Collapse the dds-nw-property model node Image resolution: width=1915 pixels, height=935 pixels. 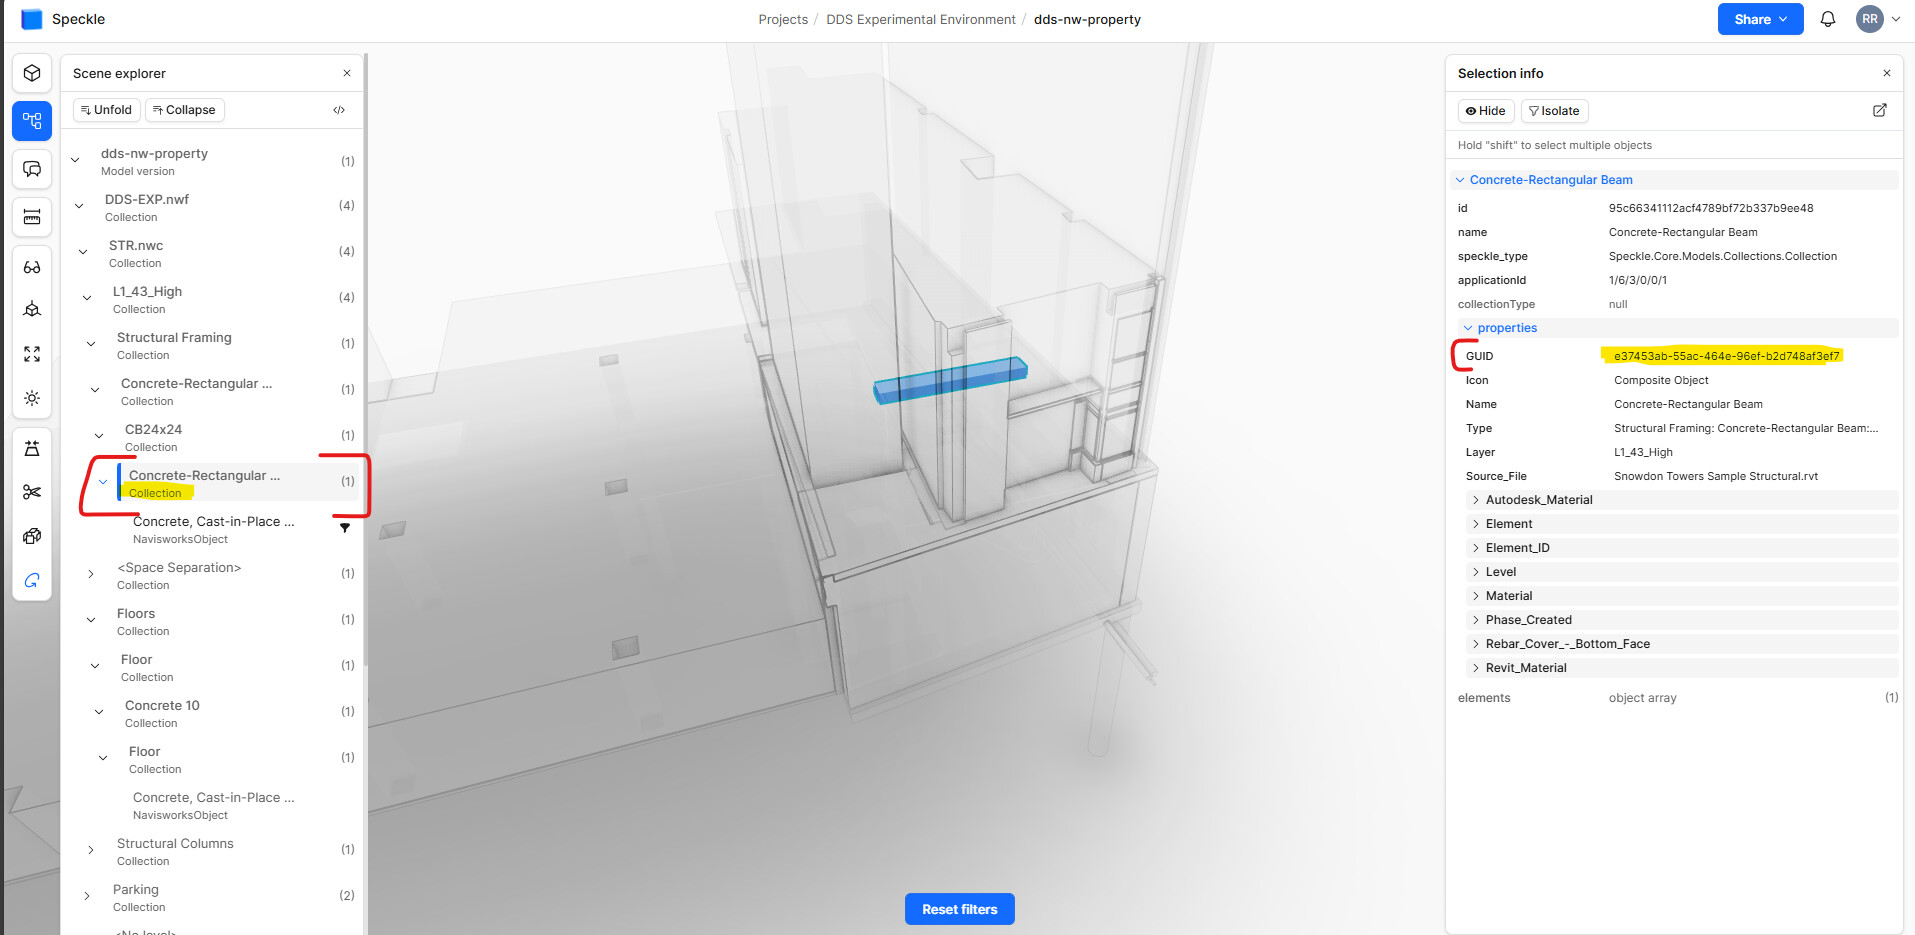click(x=75, y=160)
